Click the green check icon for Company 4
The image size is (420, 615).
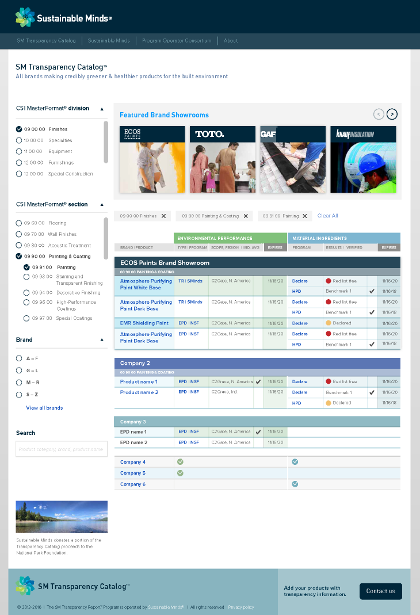pos(180,462)
